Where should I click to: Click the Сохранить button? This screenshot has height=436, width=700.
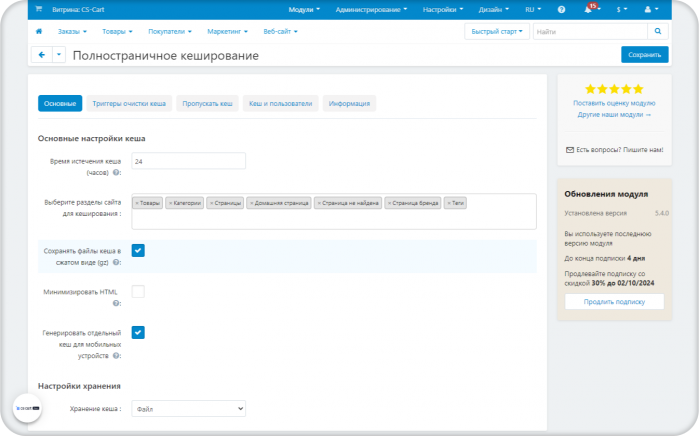click(x=645, y=55)
